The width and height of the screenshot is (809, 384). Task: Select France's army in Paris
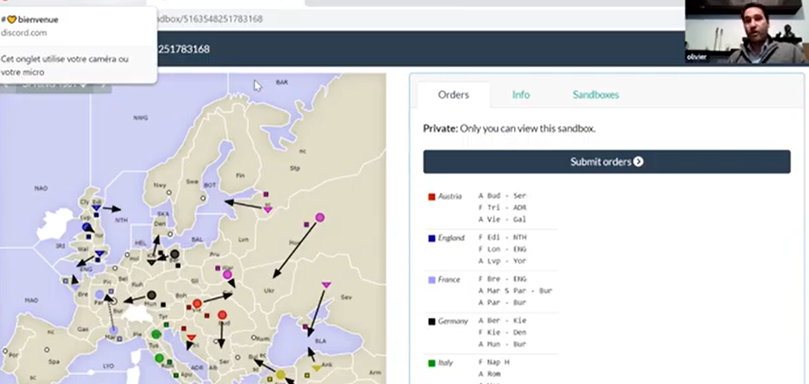pos(100,295)
